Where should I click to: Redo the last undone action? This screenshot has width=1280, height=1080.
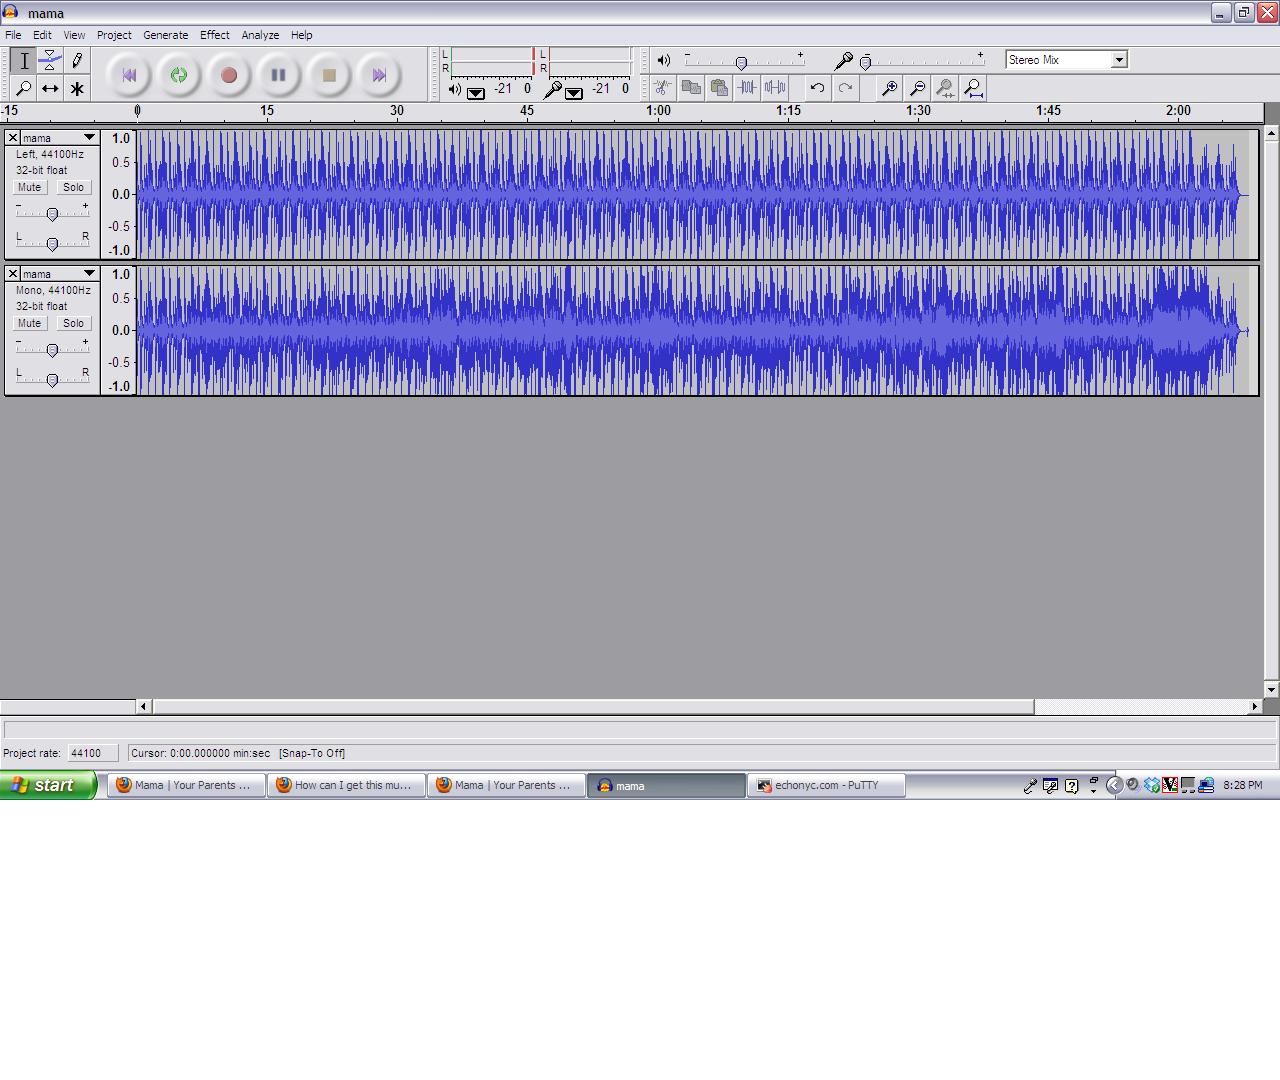pyautogui.click(x=845, y=88)
